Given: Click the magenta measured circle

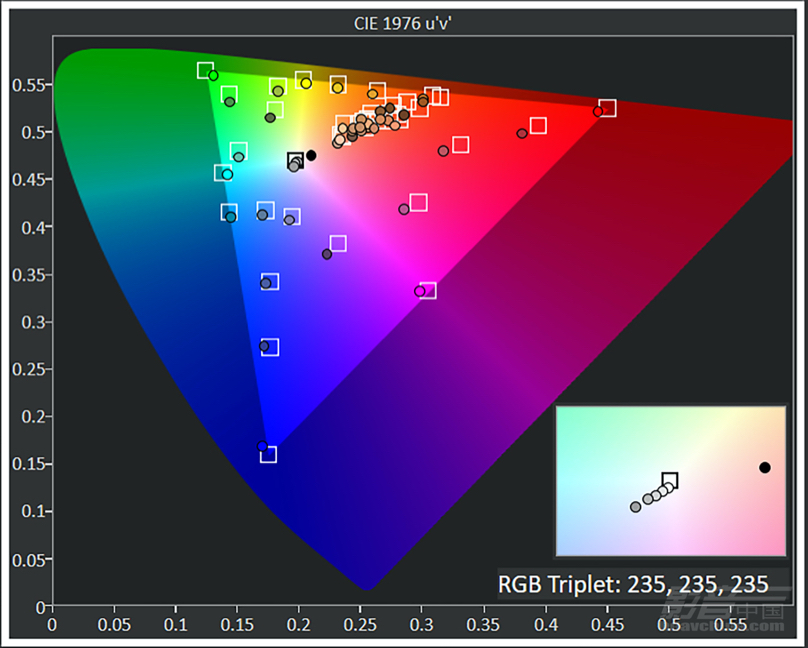Looking at the screenshot, I should tap(419, 292).
